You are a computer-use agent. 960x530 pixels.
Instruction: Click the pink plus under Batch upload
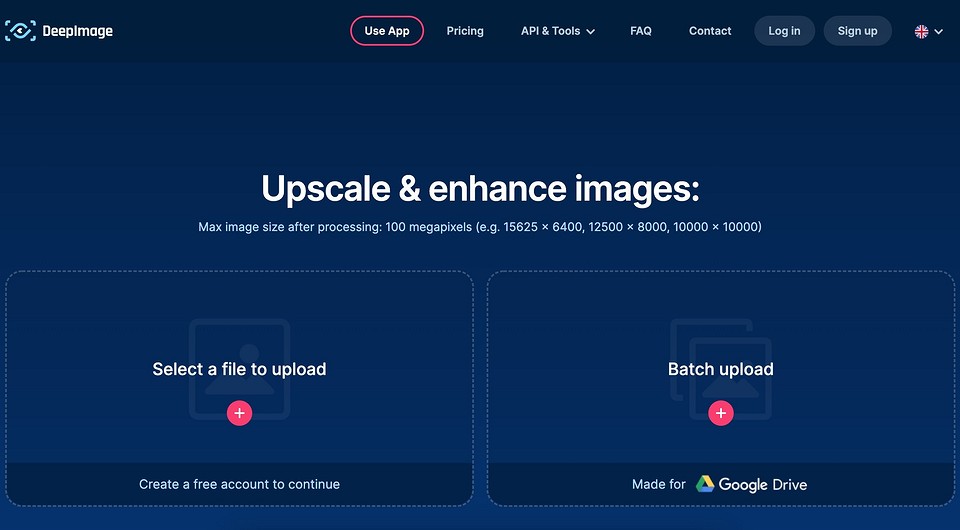pyautogui.click(x=721, y=413)
